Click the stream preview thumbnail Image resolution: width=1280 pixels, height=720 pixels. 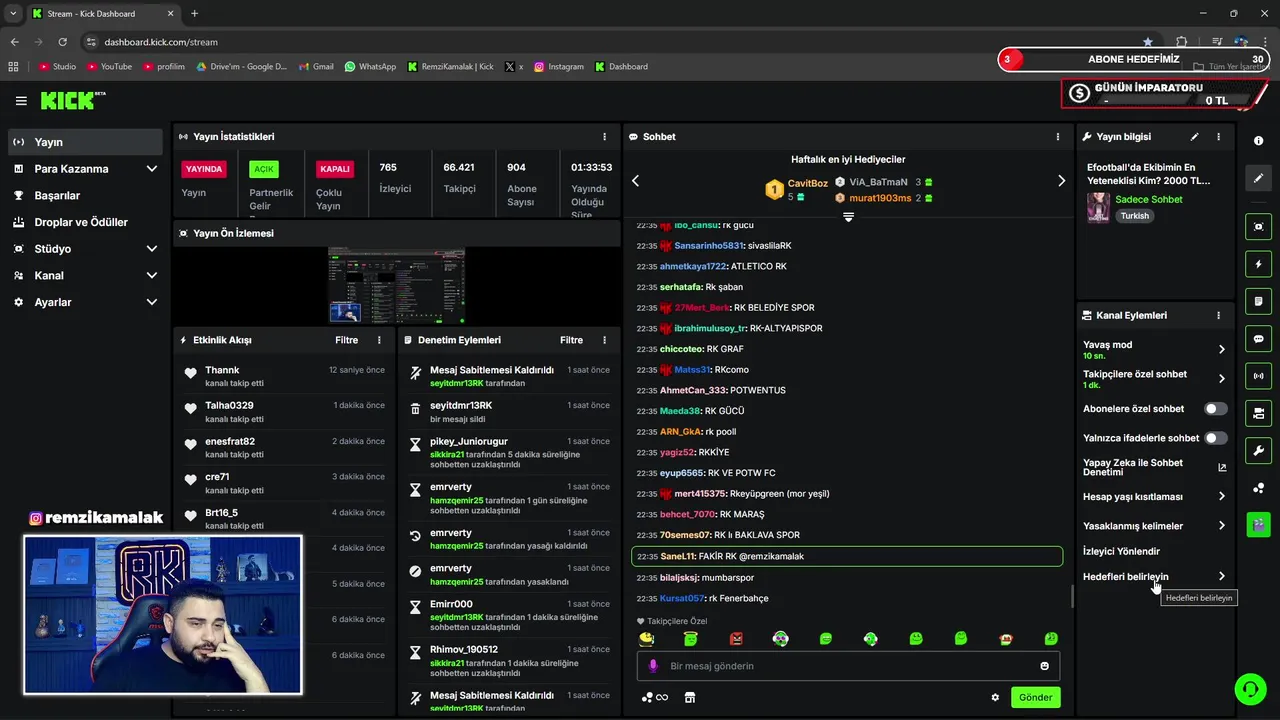[x=396, y=286]
